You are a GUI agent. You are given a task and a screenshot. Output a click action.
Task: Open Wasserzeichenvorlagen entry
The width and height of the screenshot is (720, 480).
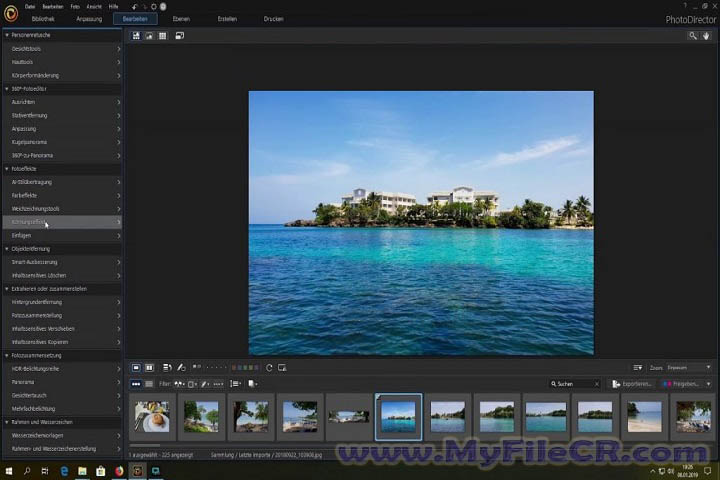click(x=62, y=435)
